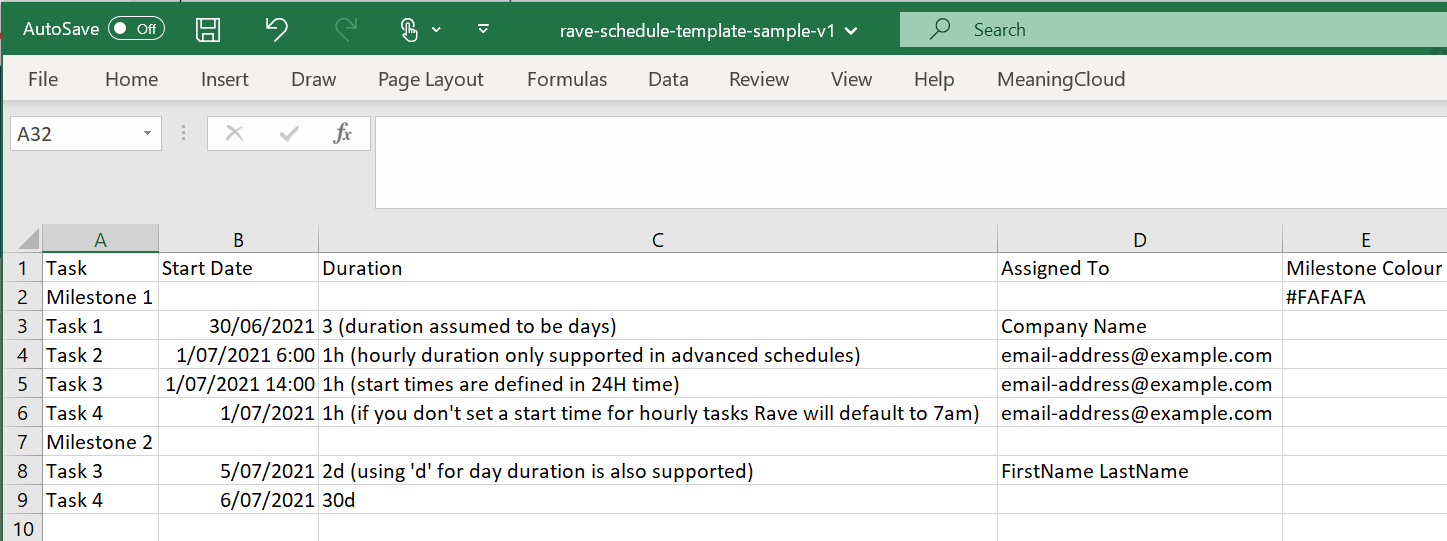Select column C header
Viewport: 1447px width, 541px height.
coord(657,240)
